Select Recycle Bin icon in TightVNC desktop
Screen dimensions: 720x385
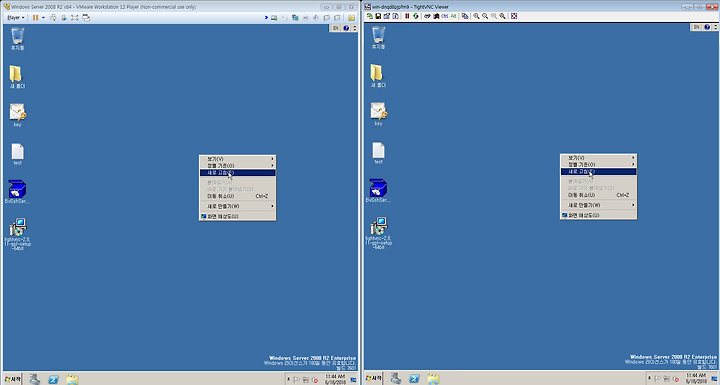378,37
